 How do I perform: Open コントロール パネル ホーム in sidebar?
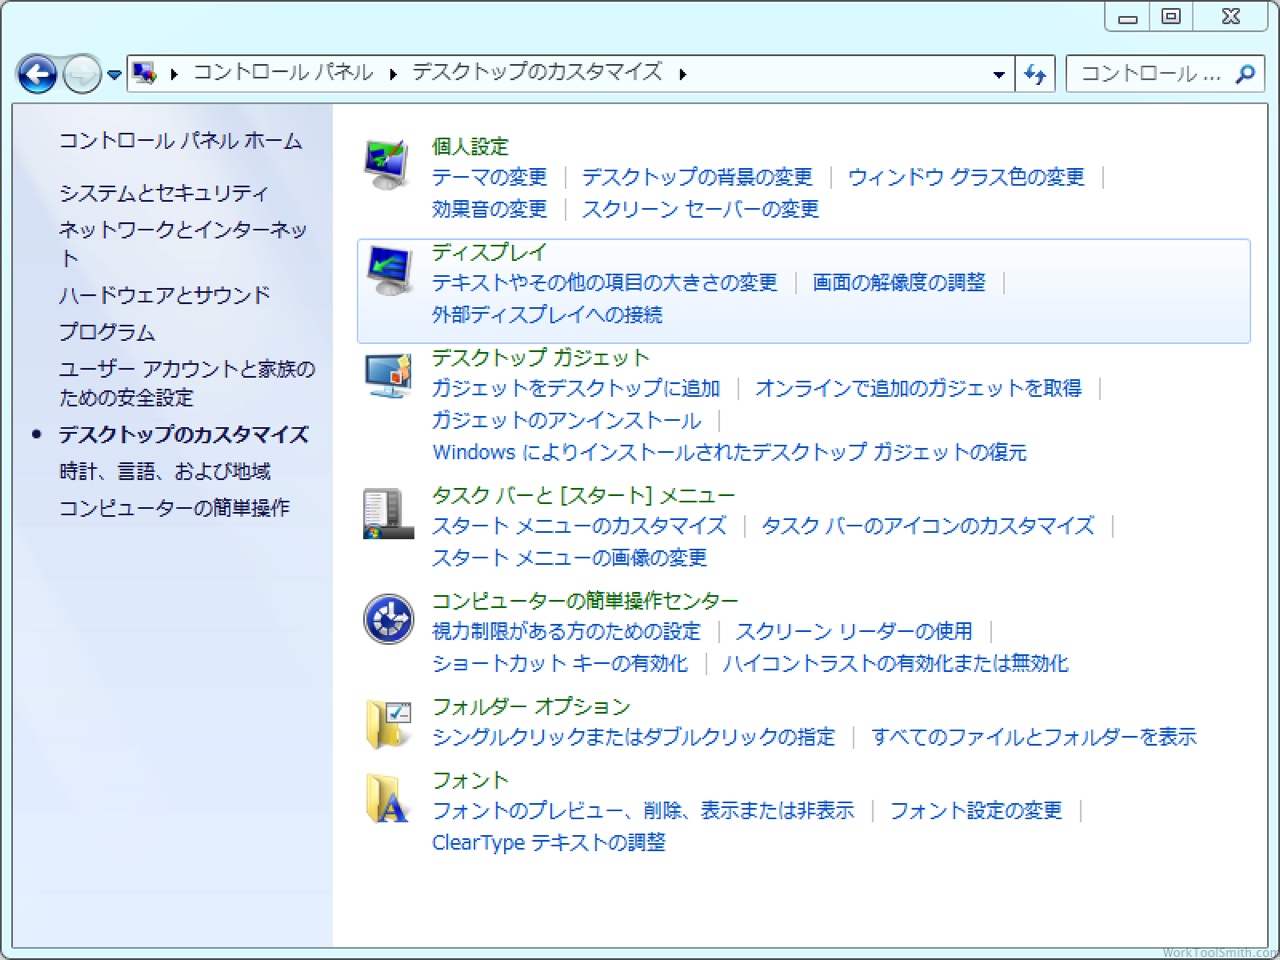[180, 141]
